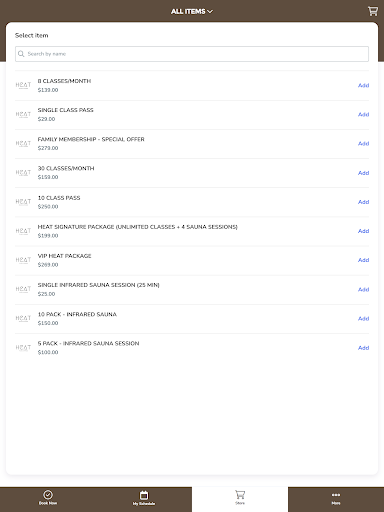
Task: Open the Book Now tab
Action: (48, 498)
